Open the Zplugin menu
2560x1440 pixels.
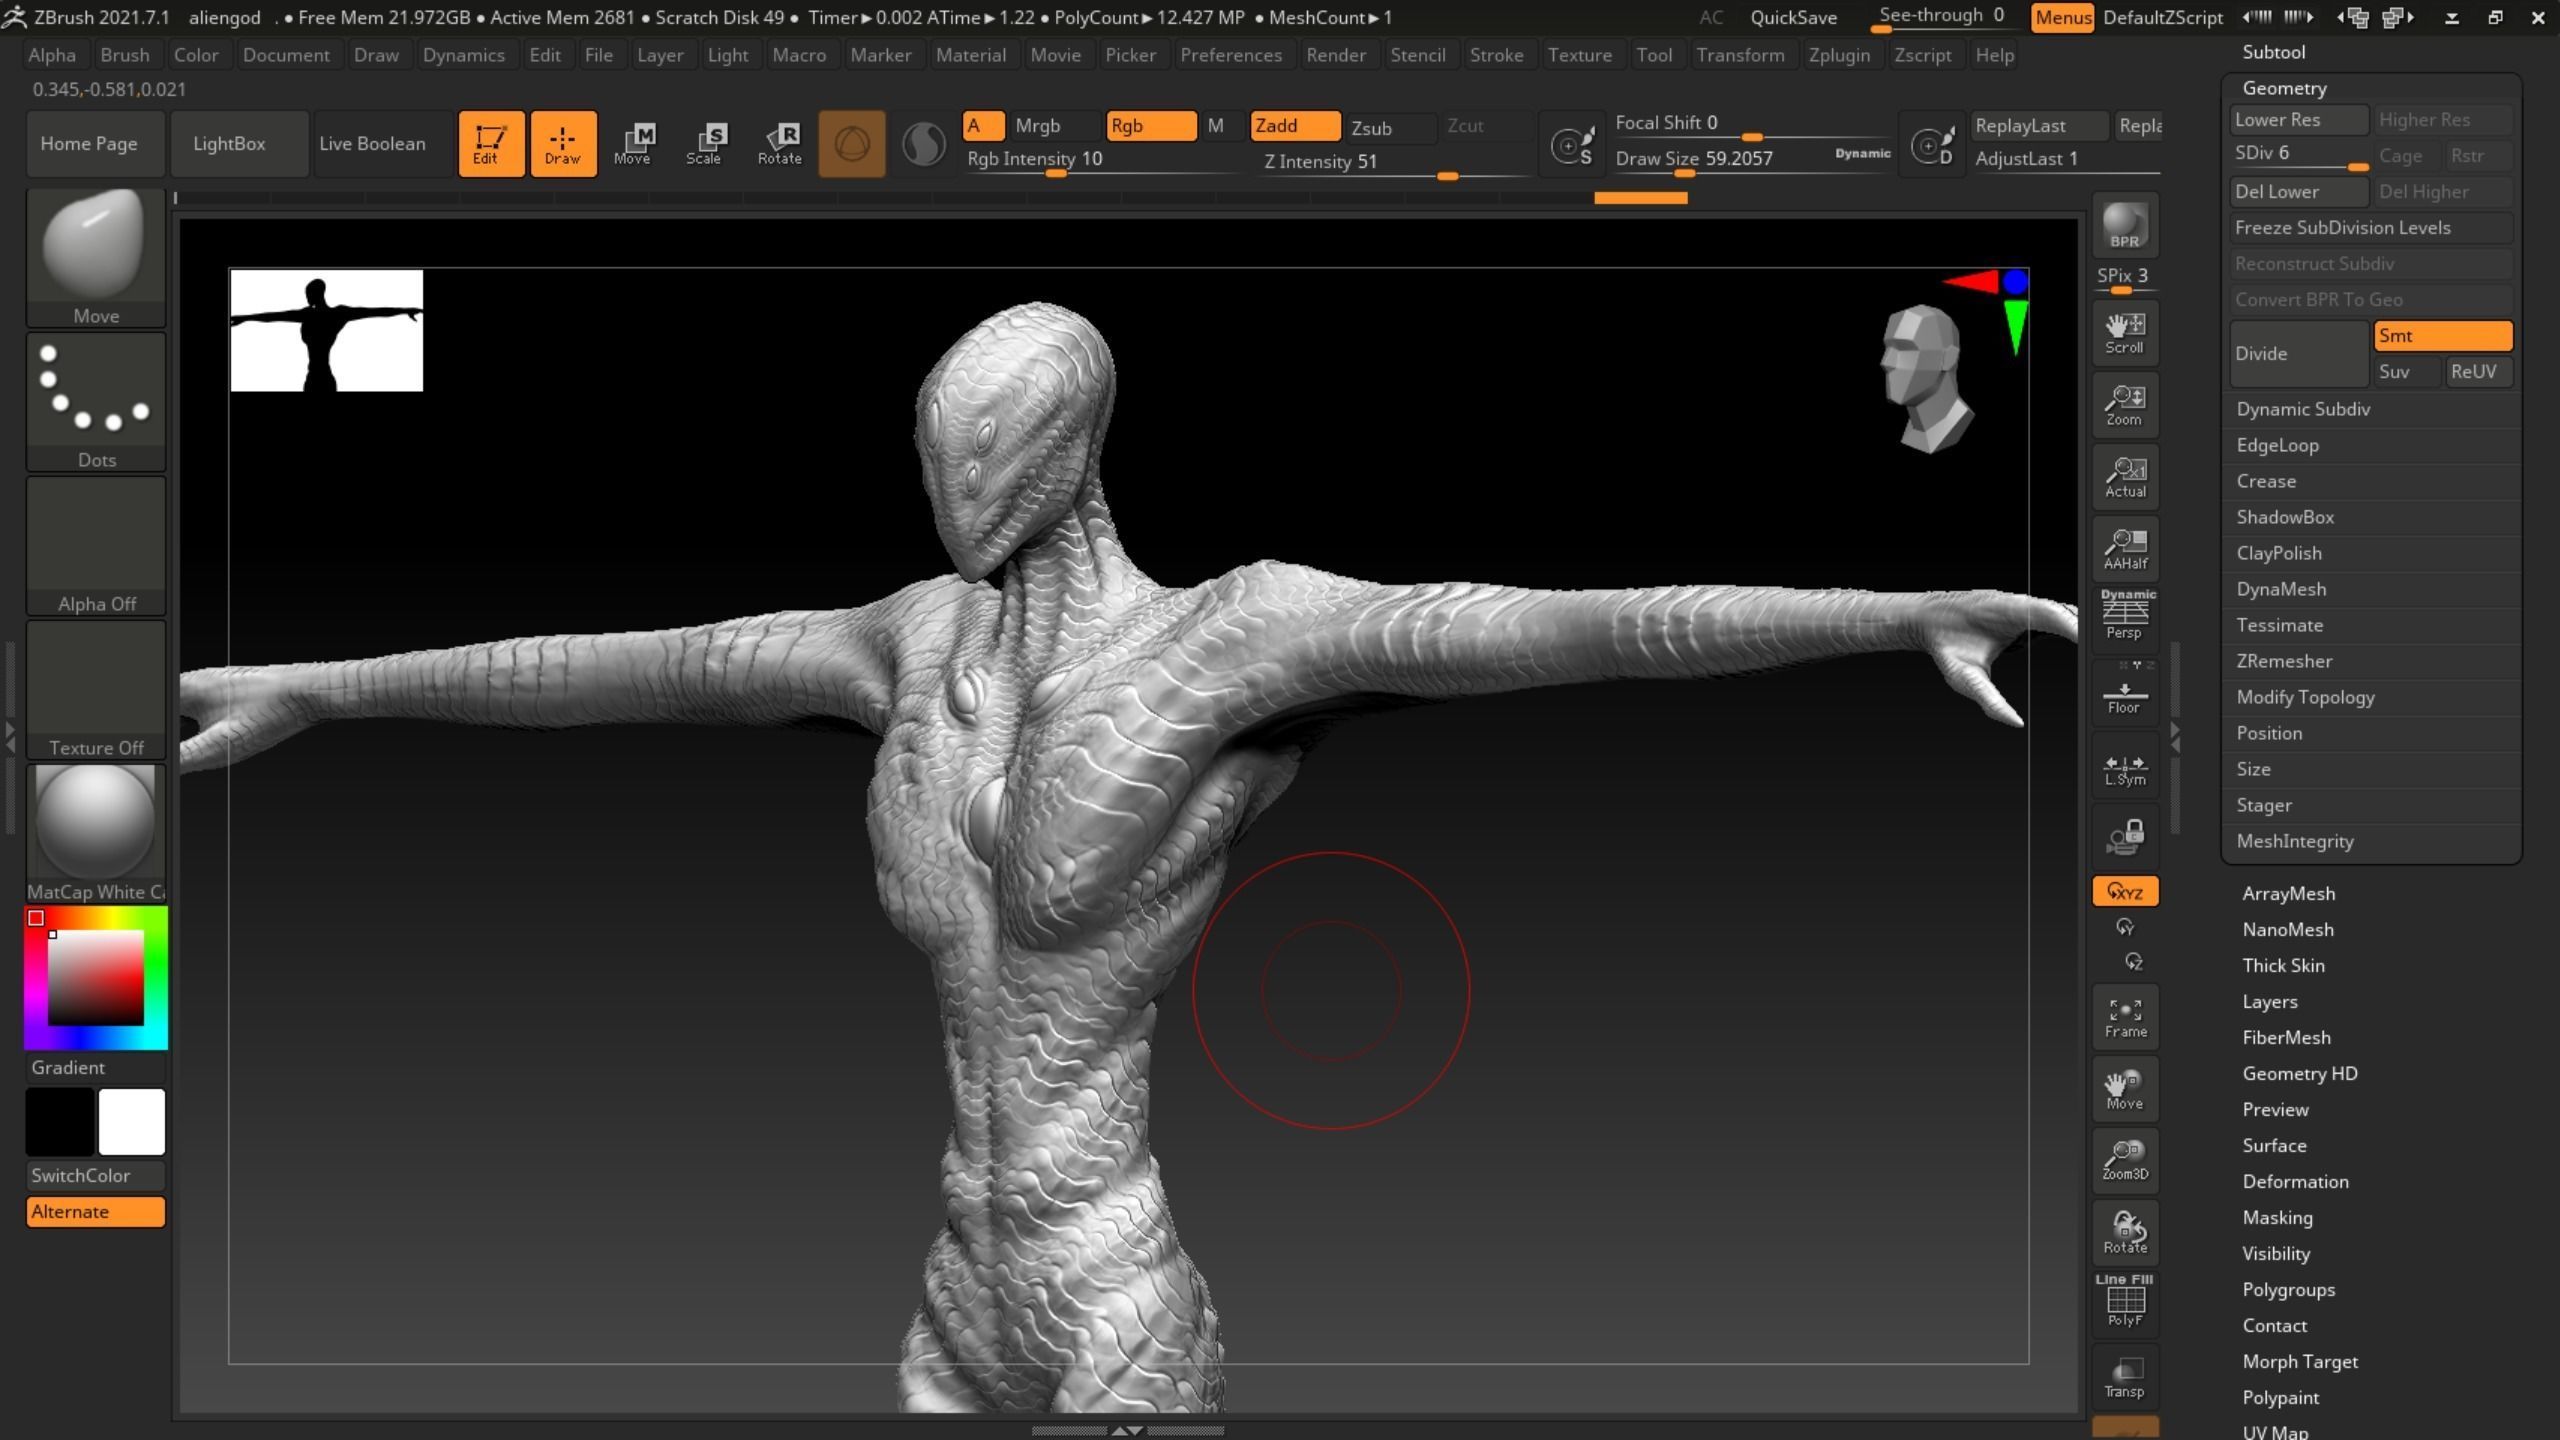(x=1839, y=55)
